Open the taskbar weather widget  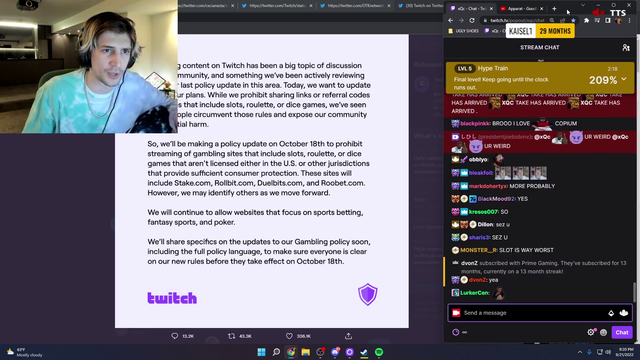24,352
